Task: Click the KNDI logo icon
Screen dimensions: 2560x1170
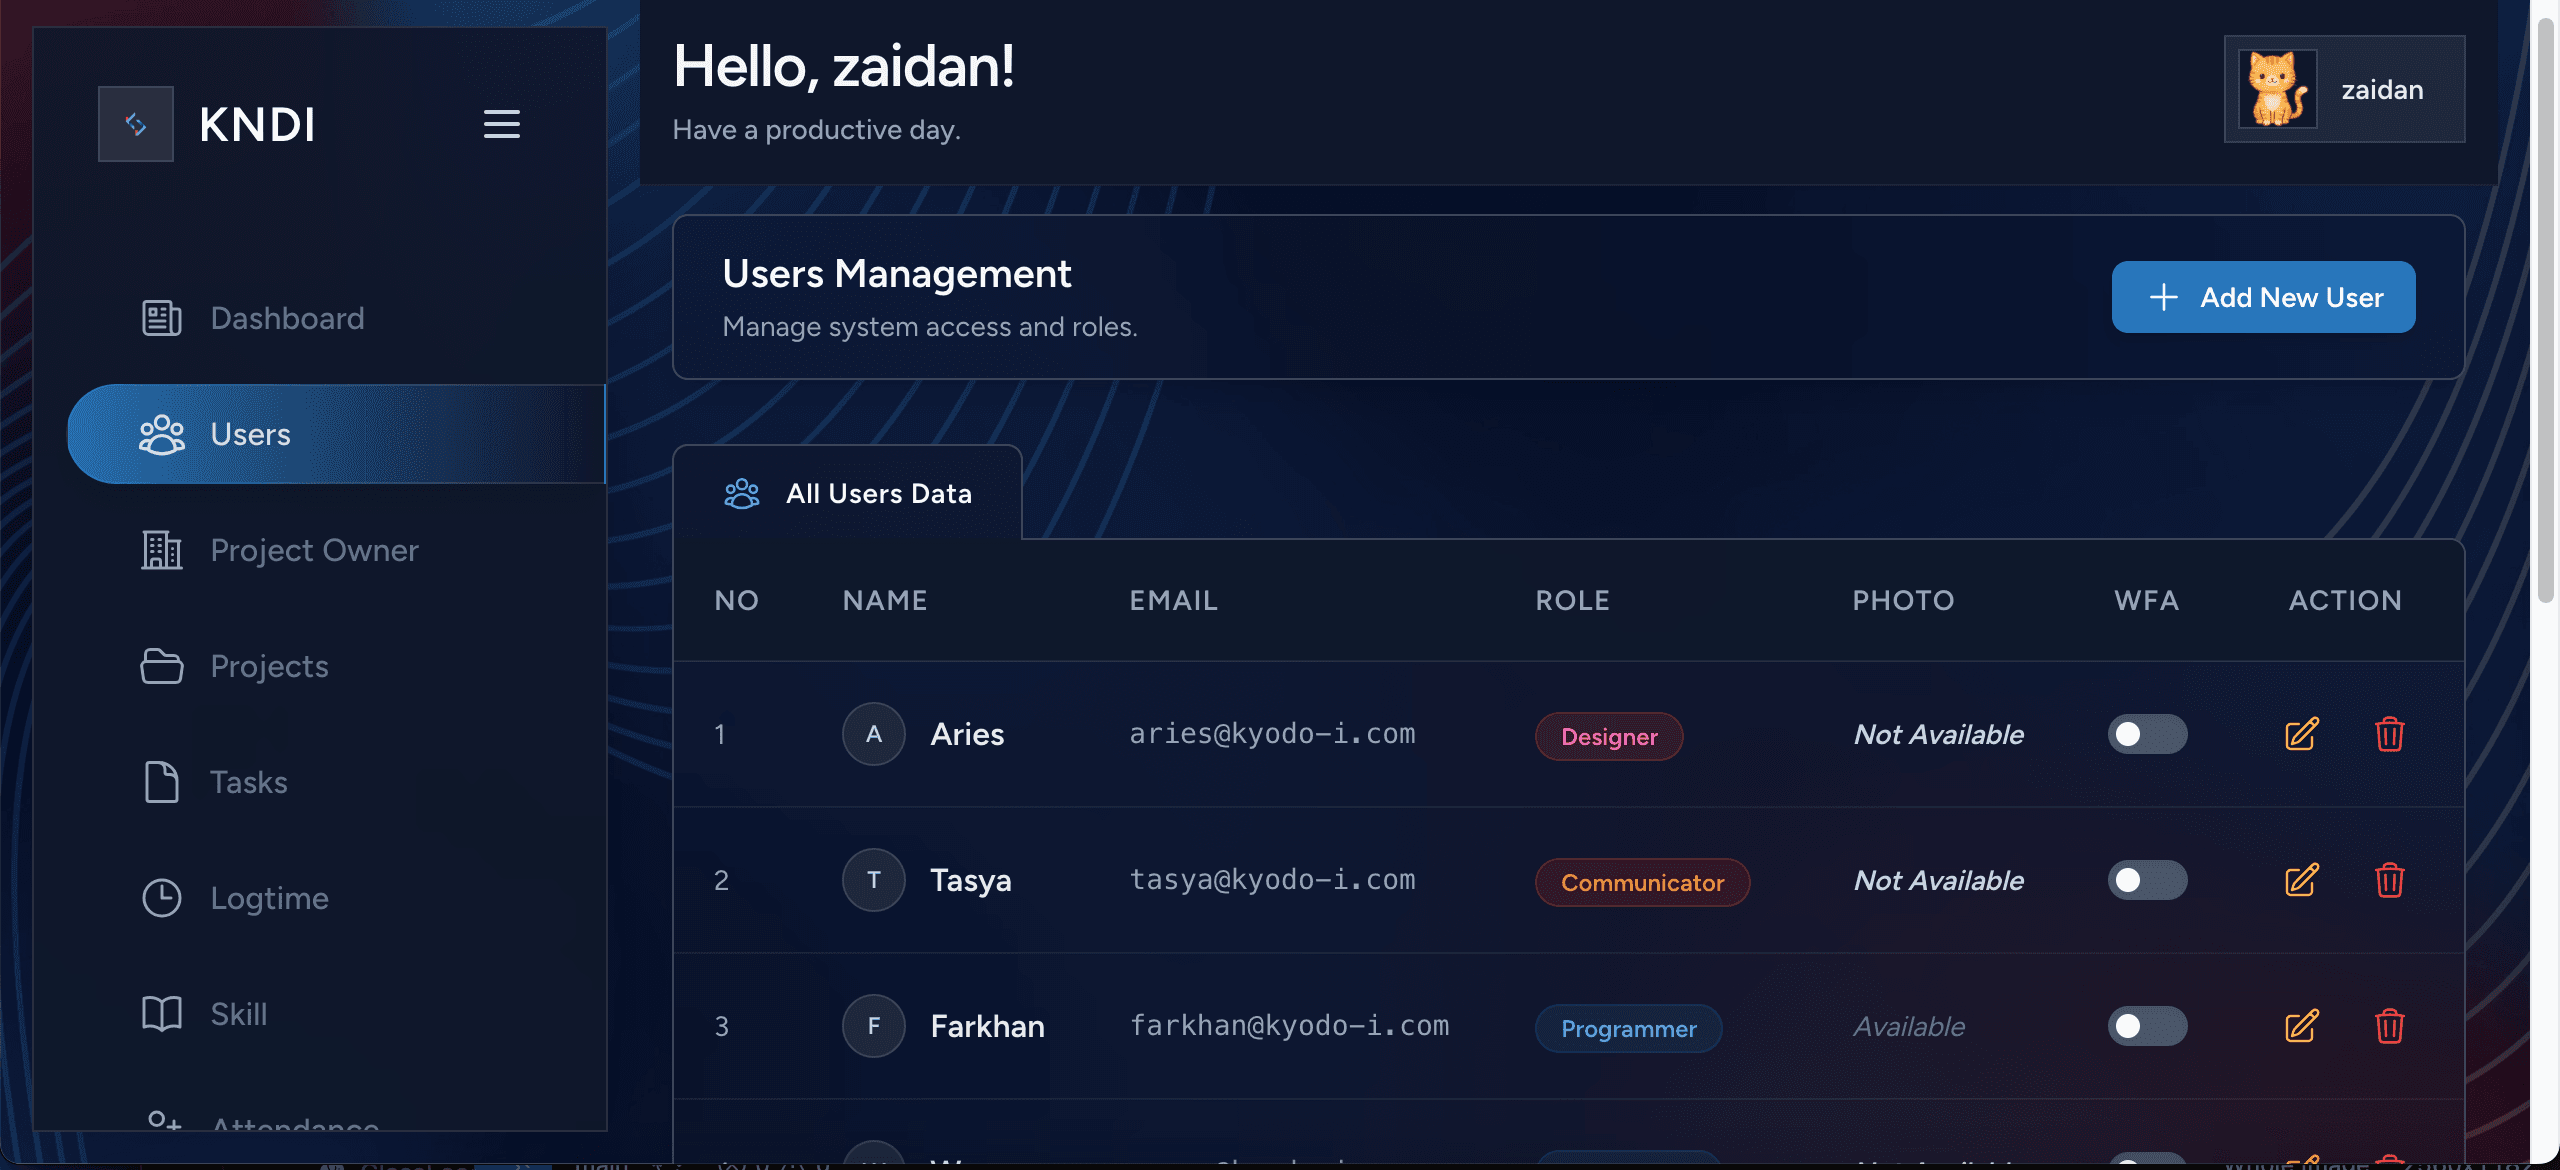Action: click(x=136, y=124)
